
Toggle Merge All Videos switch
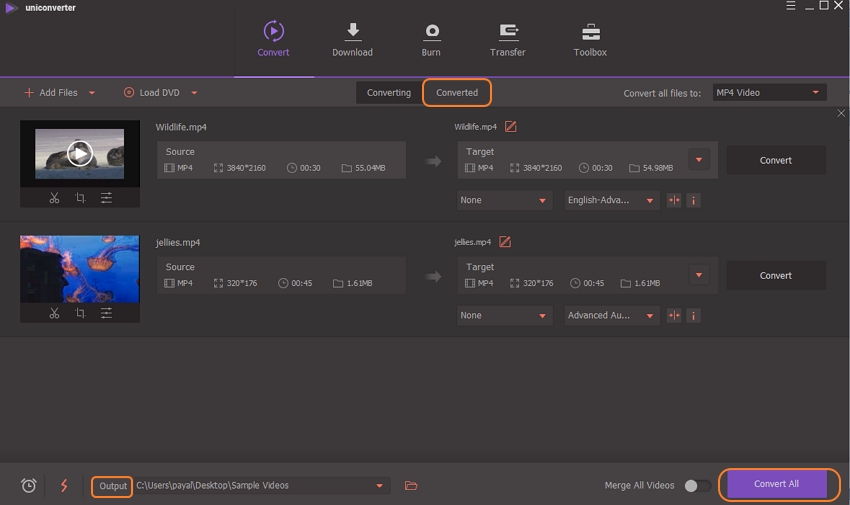tap(697, 486)
